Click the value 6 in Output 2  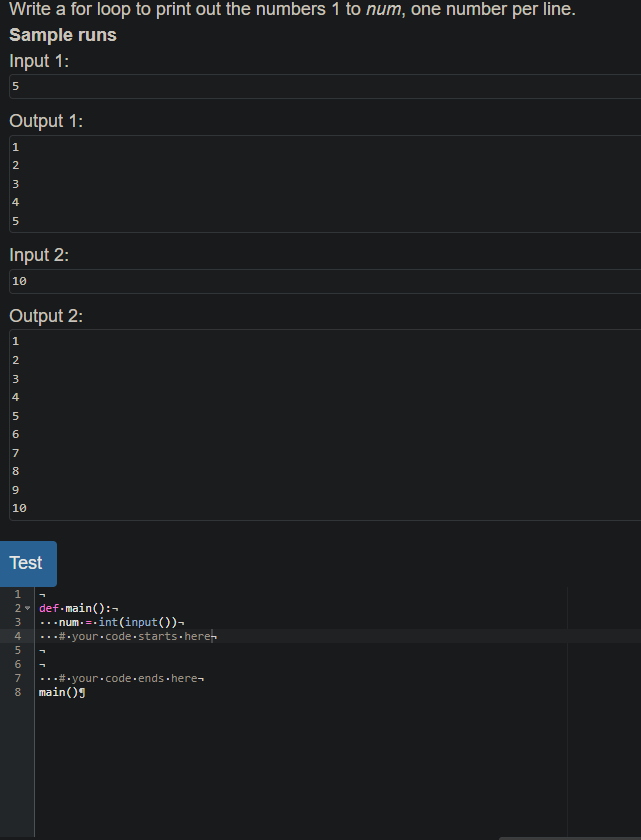click(16, 434)
